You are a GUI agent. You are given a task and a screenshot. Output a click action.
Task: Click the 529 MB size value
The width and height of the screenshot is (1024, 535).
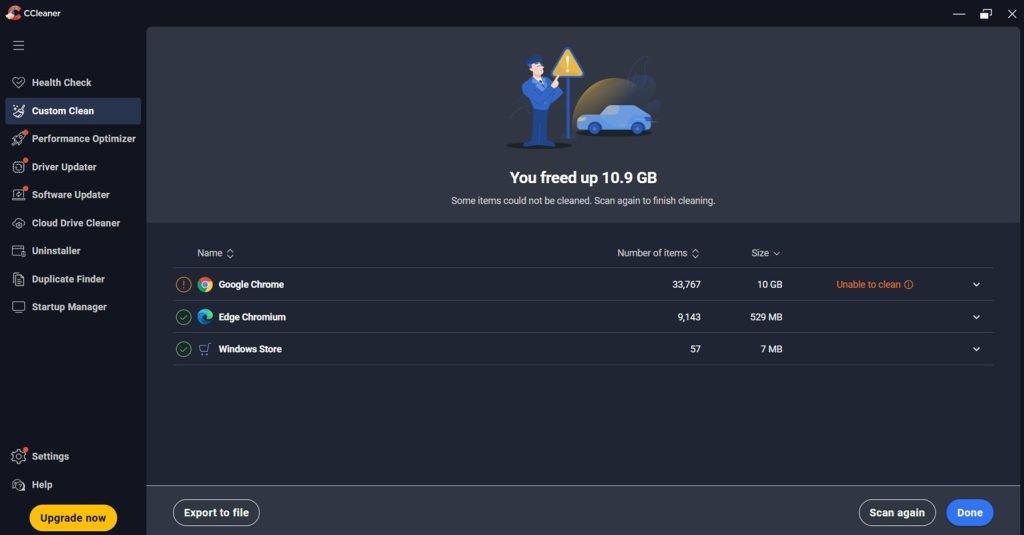[x=766, y=317]
